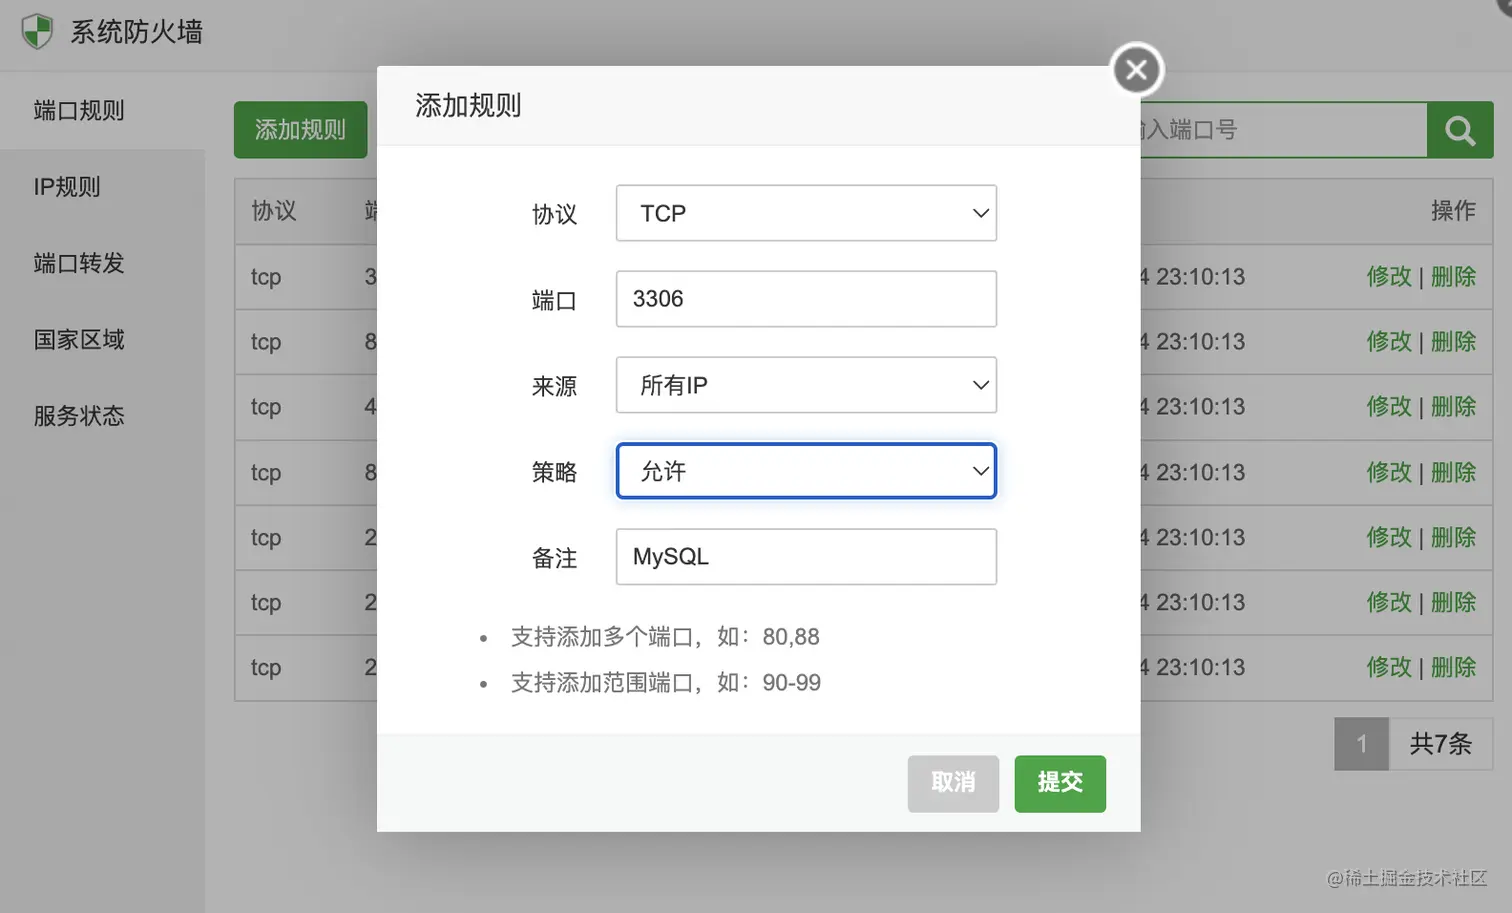The image size is (1512, 913).
Task: Click 修改 in the last table row
Action: pos(1389,667)
